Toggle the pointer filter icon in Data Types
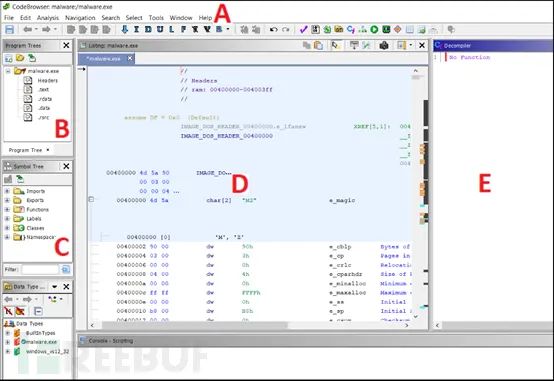The image size is (554, 381). click(8, 311)
